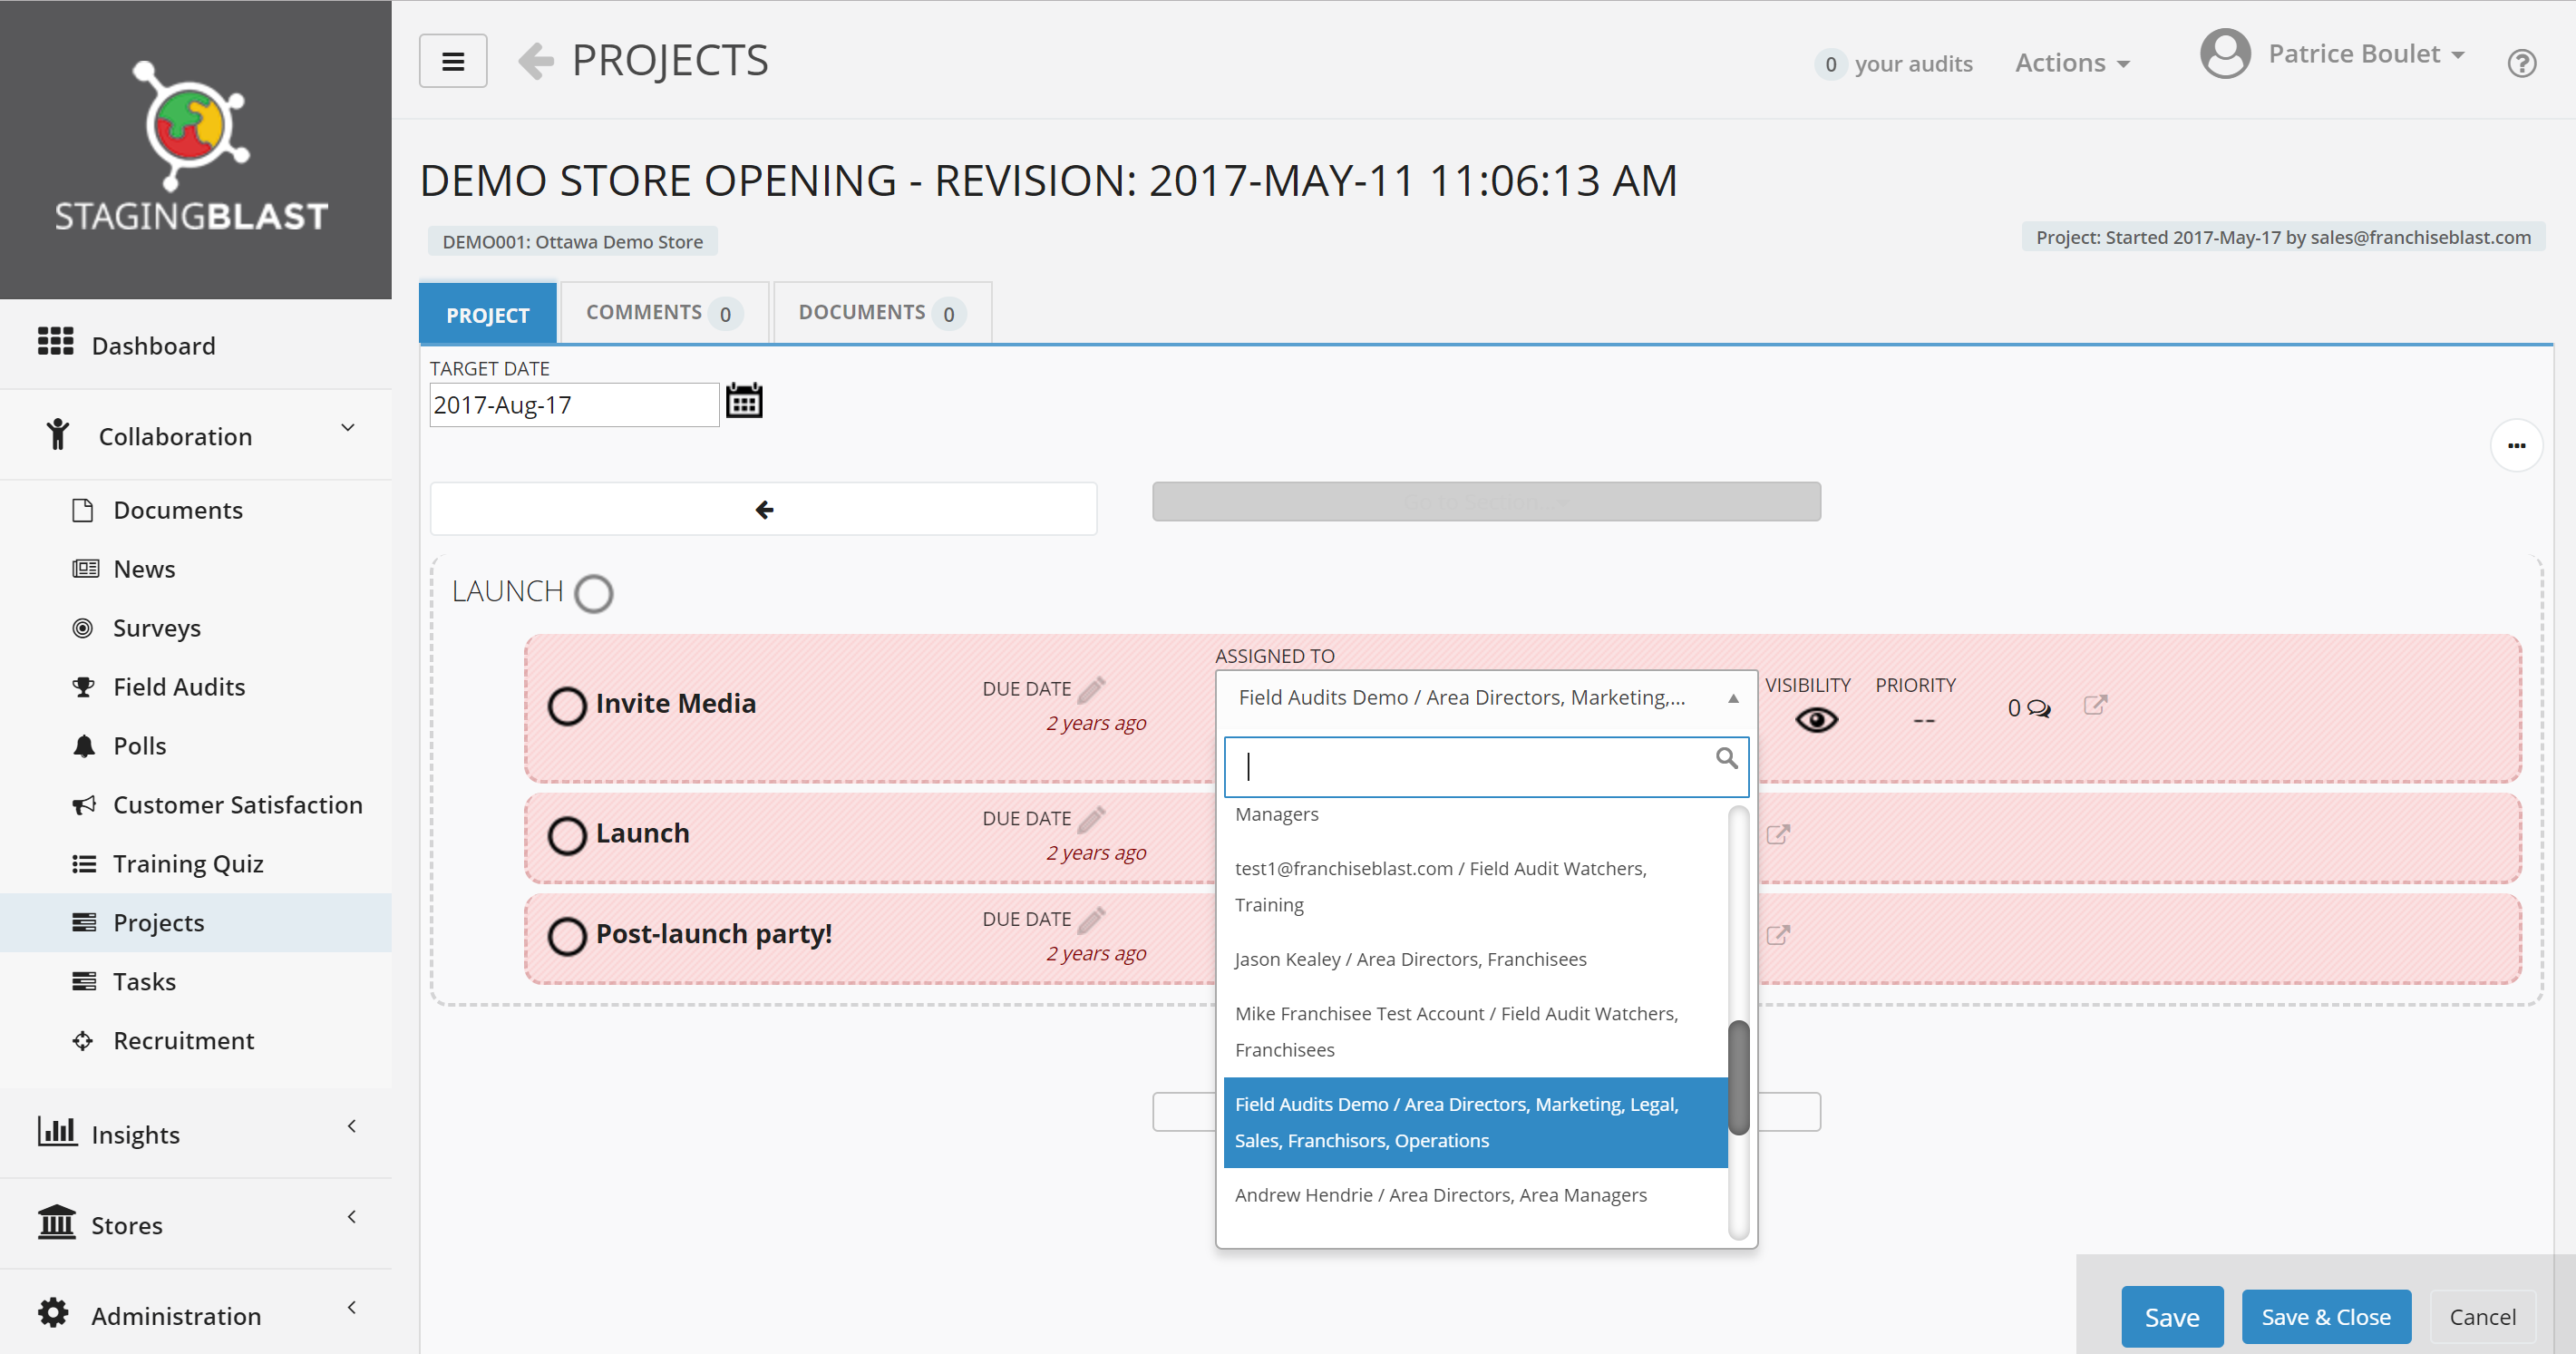This screenshot has width=2576, height=1354.
Task: Open the Actions dropdown menu
Action: [2072, 63]
